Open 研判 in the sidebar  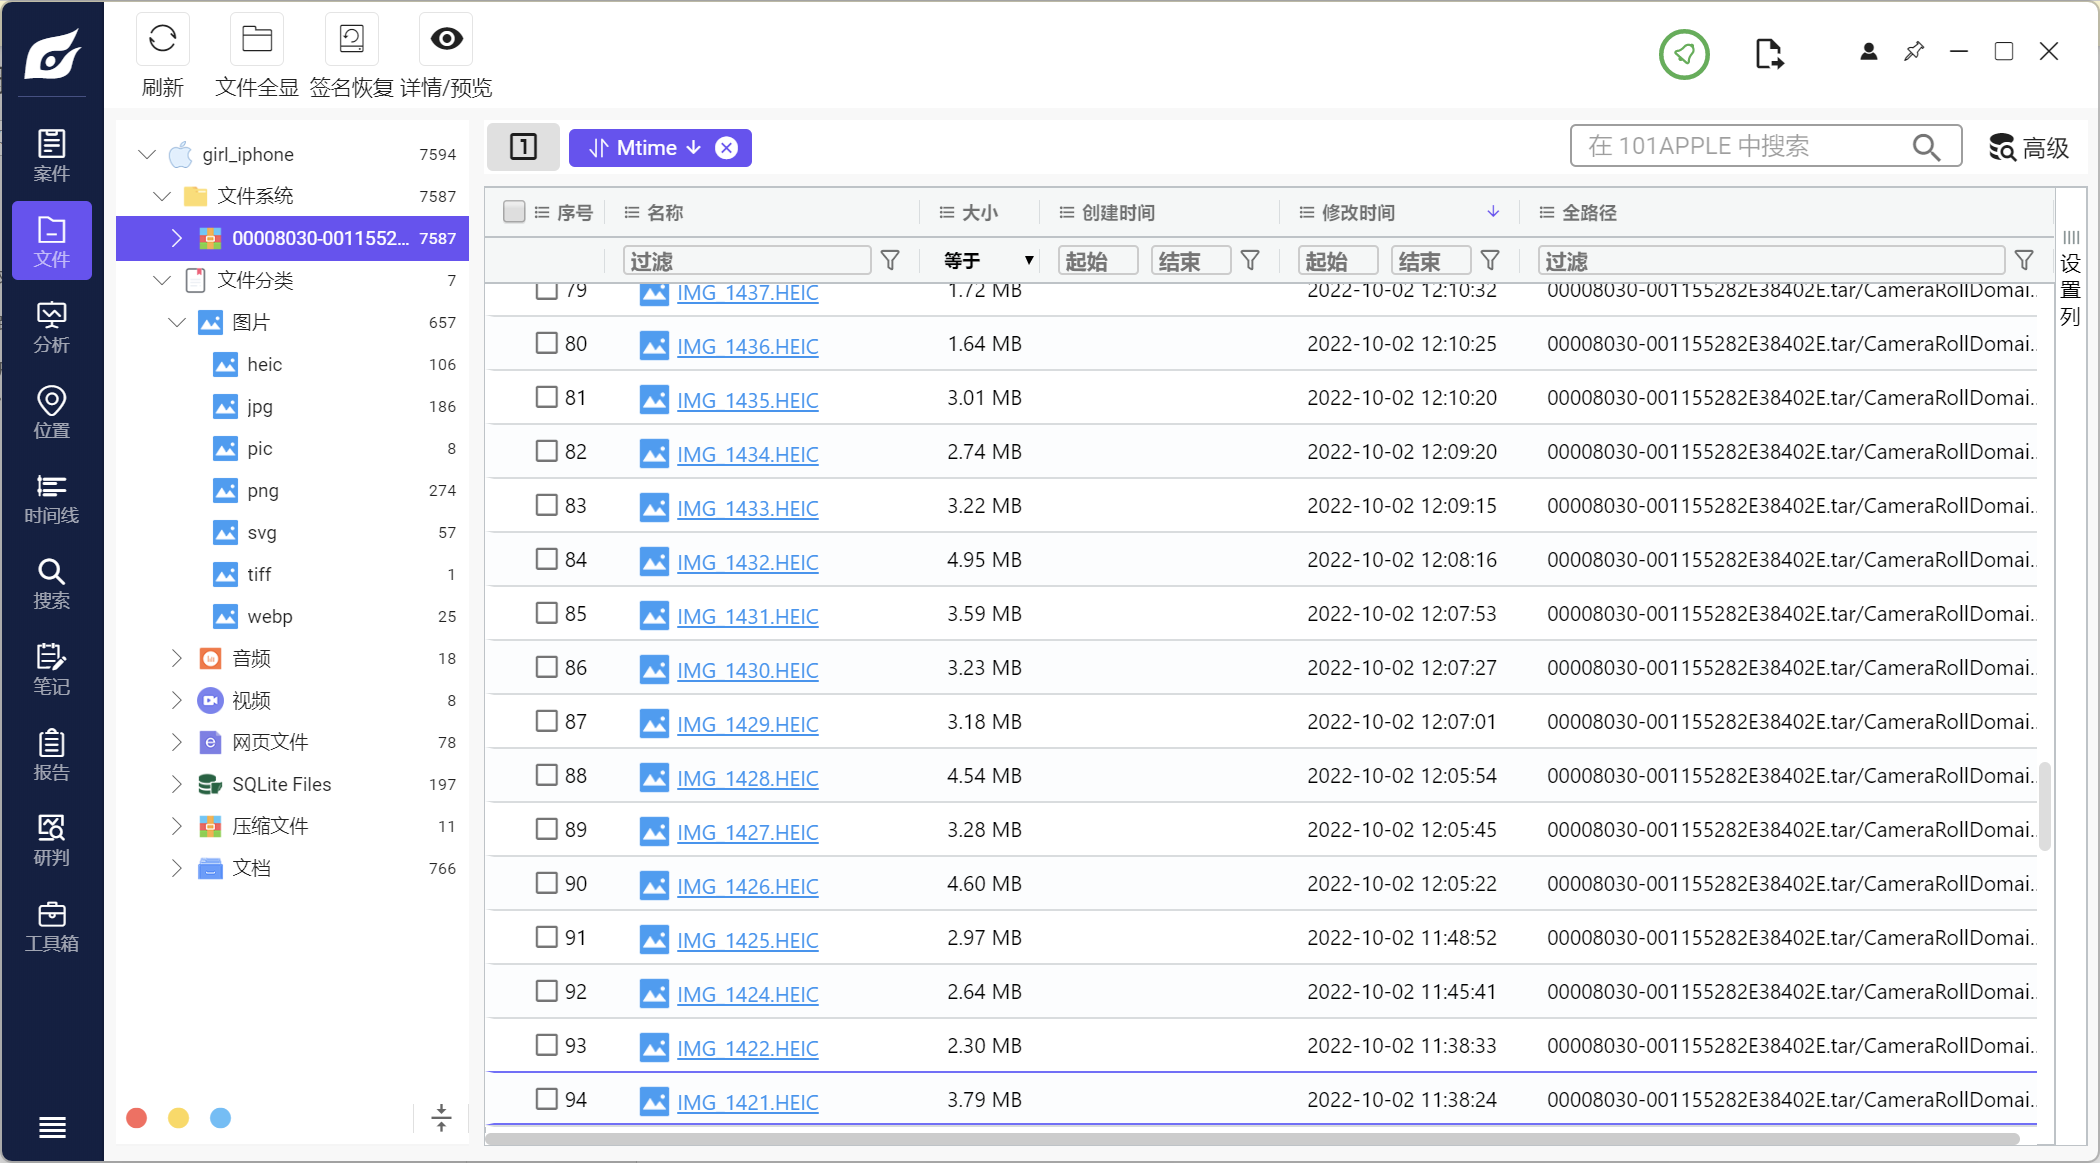point(52,840)
